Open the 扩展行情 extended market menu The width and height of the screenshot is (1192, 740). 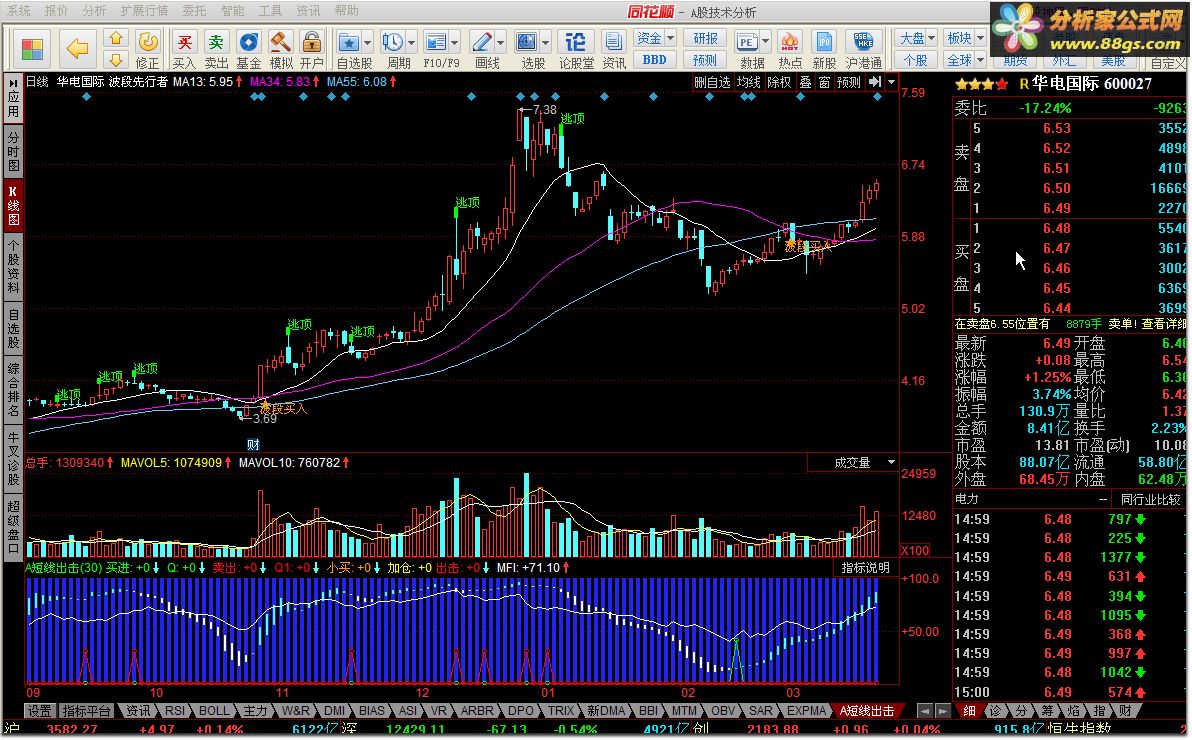[x=144, y=11]
